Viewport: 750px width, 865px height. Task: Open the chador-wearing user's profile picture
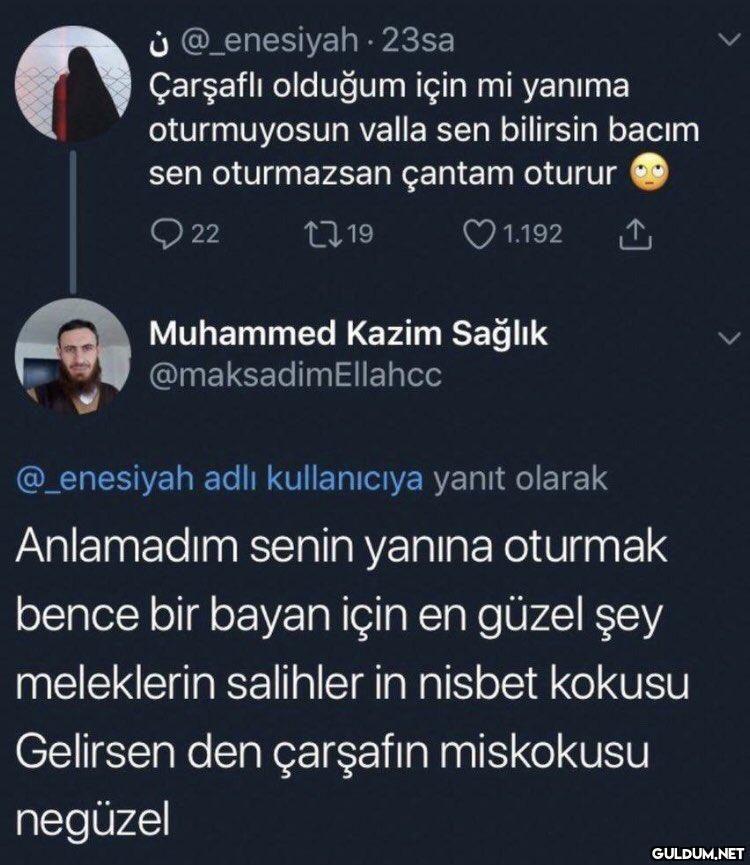tap(73, 84)
